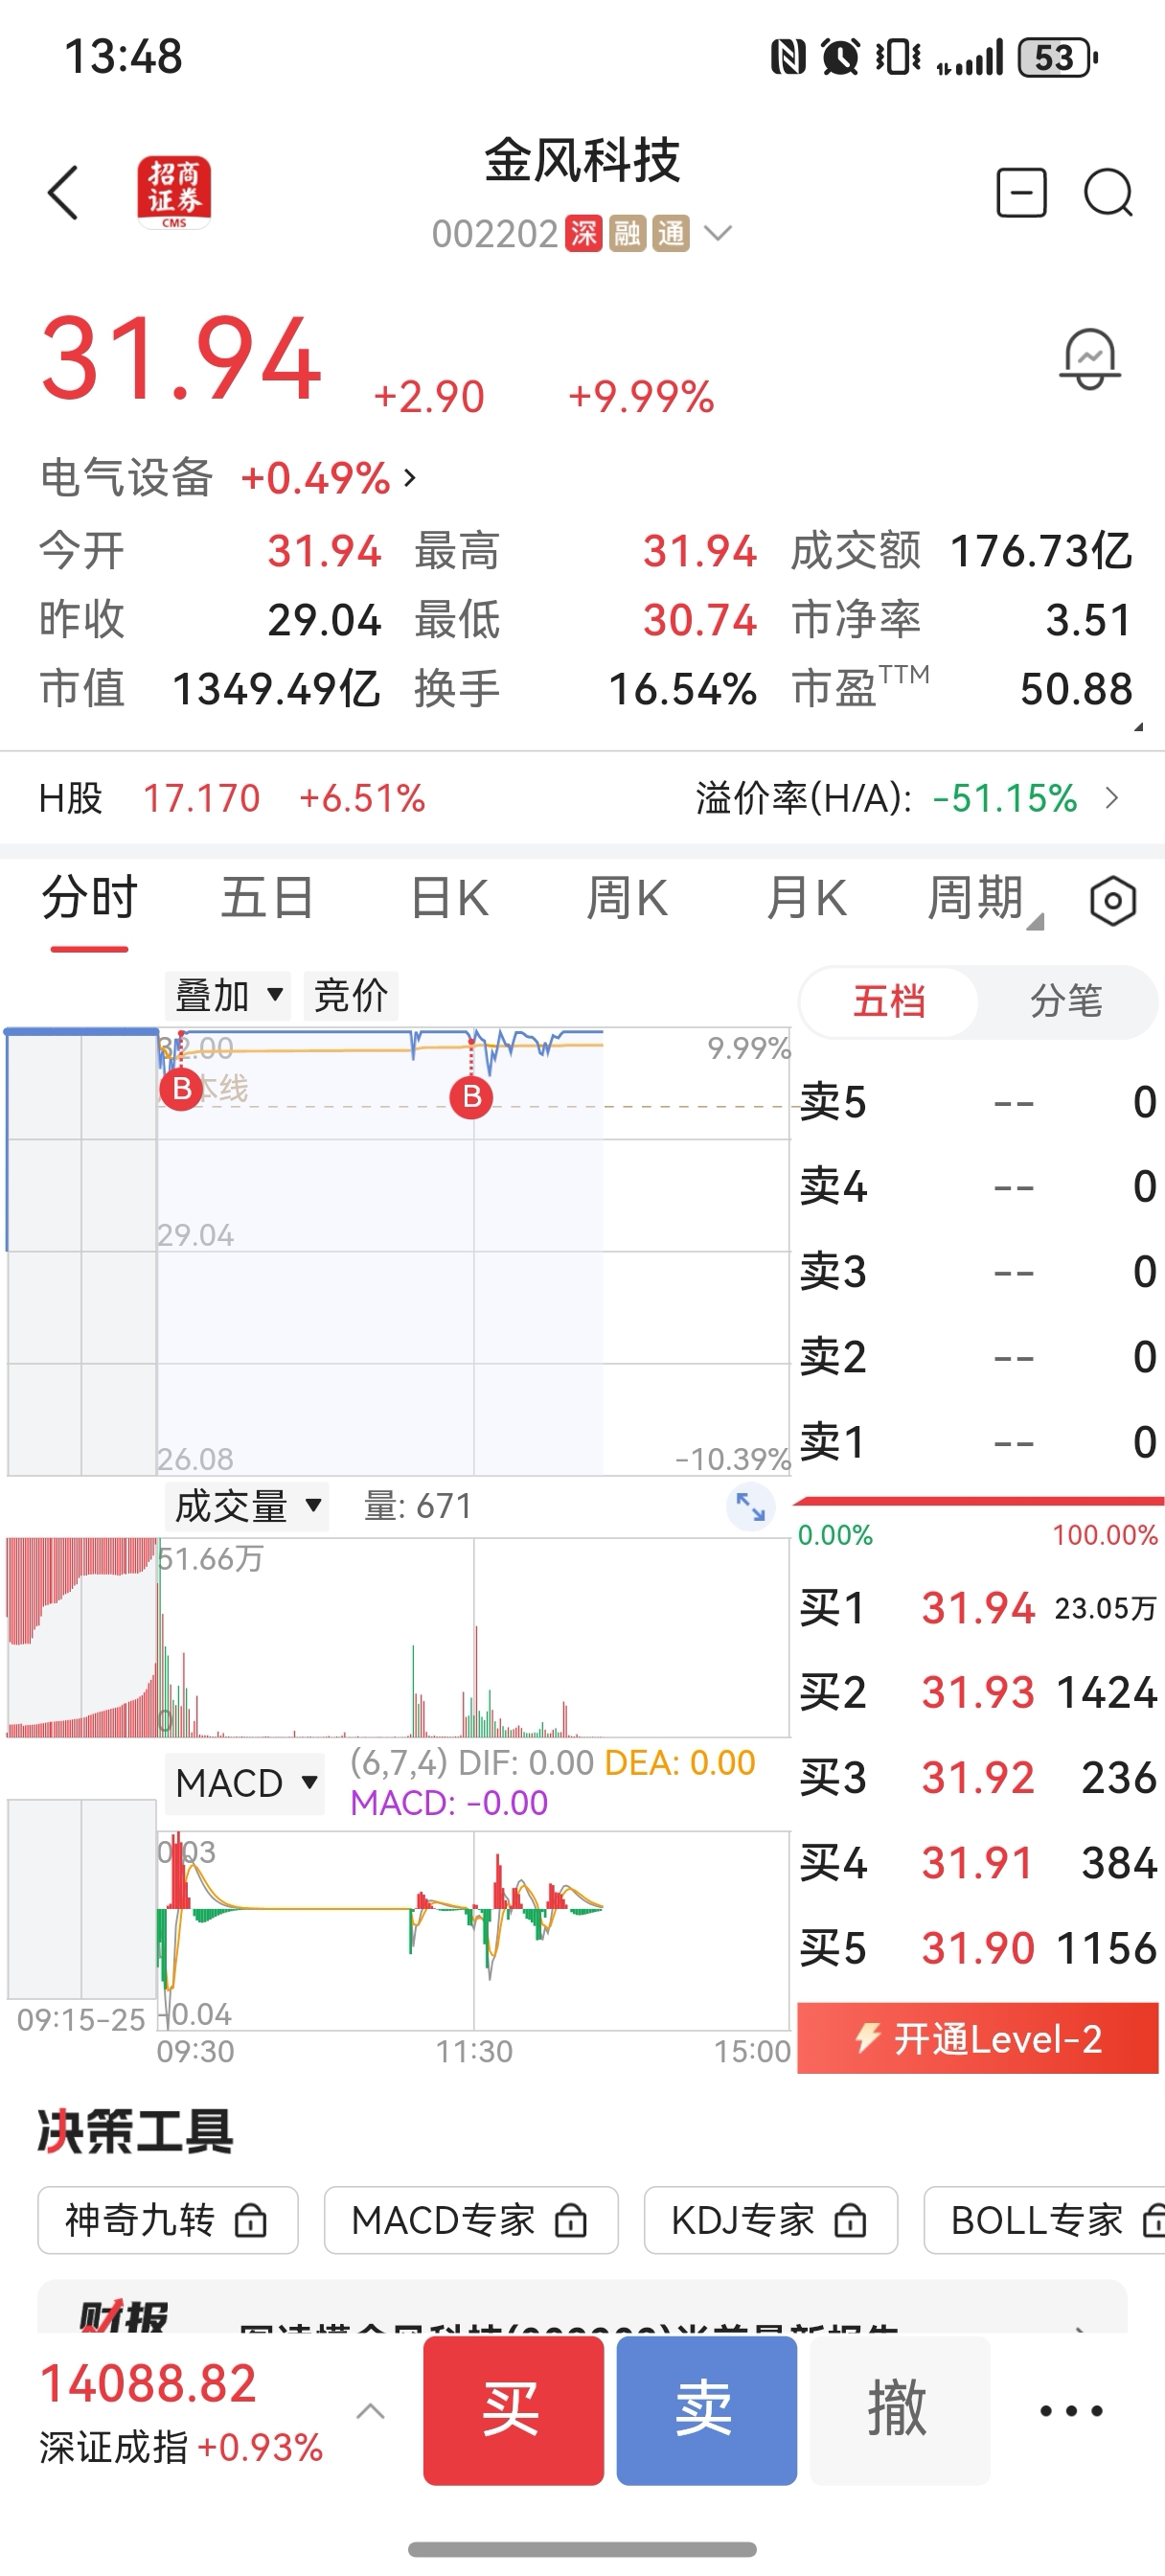Image resolution: width=1165 pixels, height=2576 pixels.
Task: Tap 买4 price 31.91 row
Action: (978, 1863)
